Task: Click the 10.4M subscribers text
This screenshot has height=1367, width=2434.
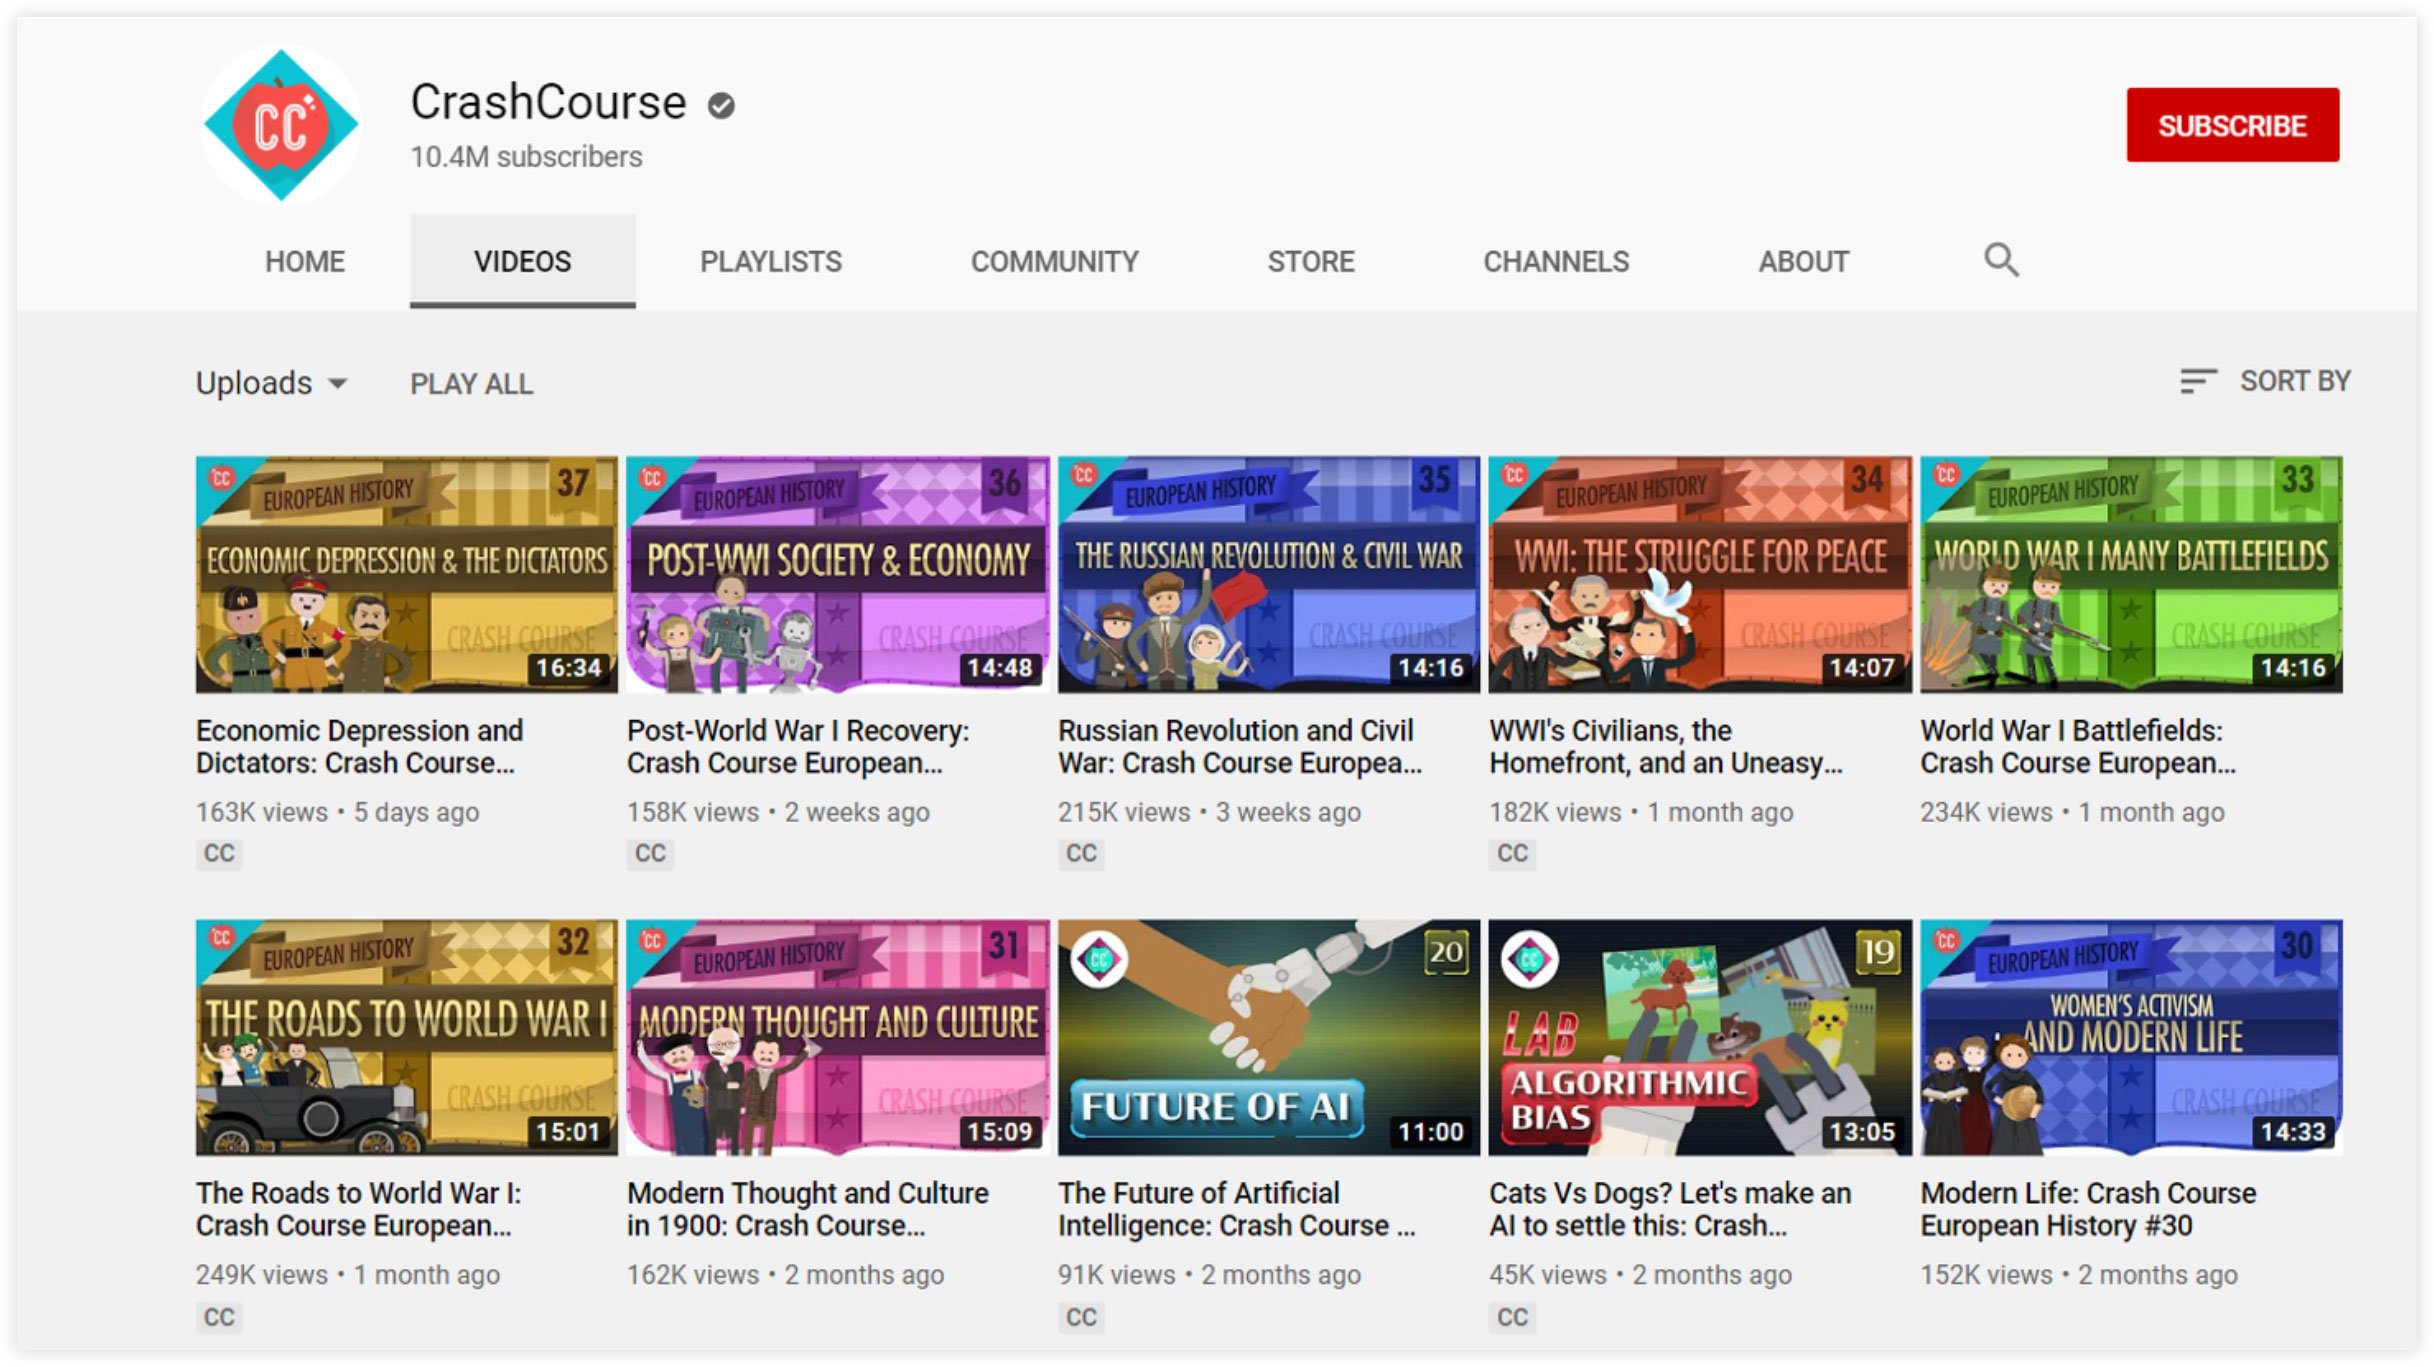Action: pos(527,157)
